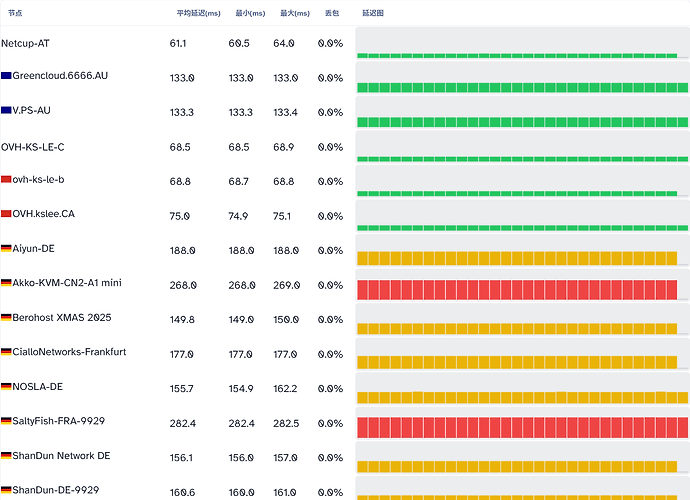Select the Berohost XMAS 2025 node name
Screen dimensions: 690x500
coord(62,317)
